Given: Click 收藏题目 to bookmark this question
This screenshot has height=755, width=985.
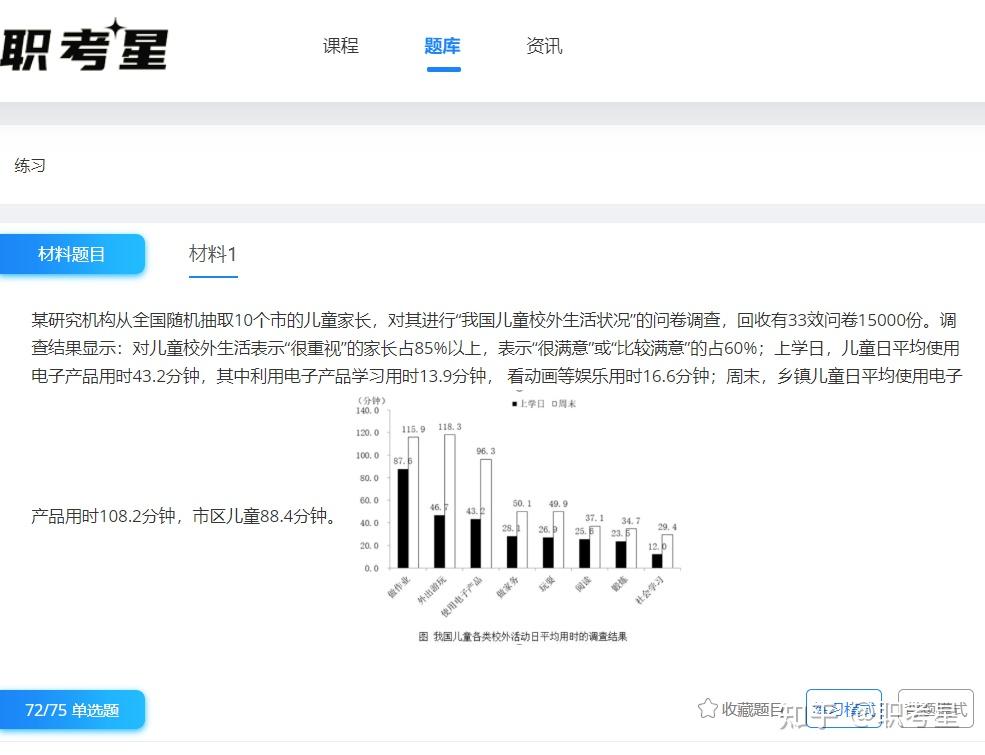Looking at the screenshot, I should [750, 709].
